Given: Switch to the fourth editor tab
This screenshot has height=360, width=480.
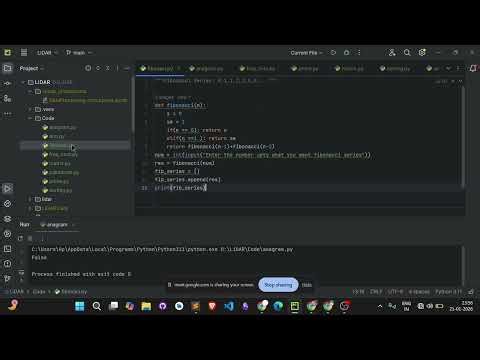Looking at the screenshot, I should [305, 68].
